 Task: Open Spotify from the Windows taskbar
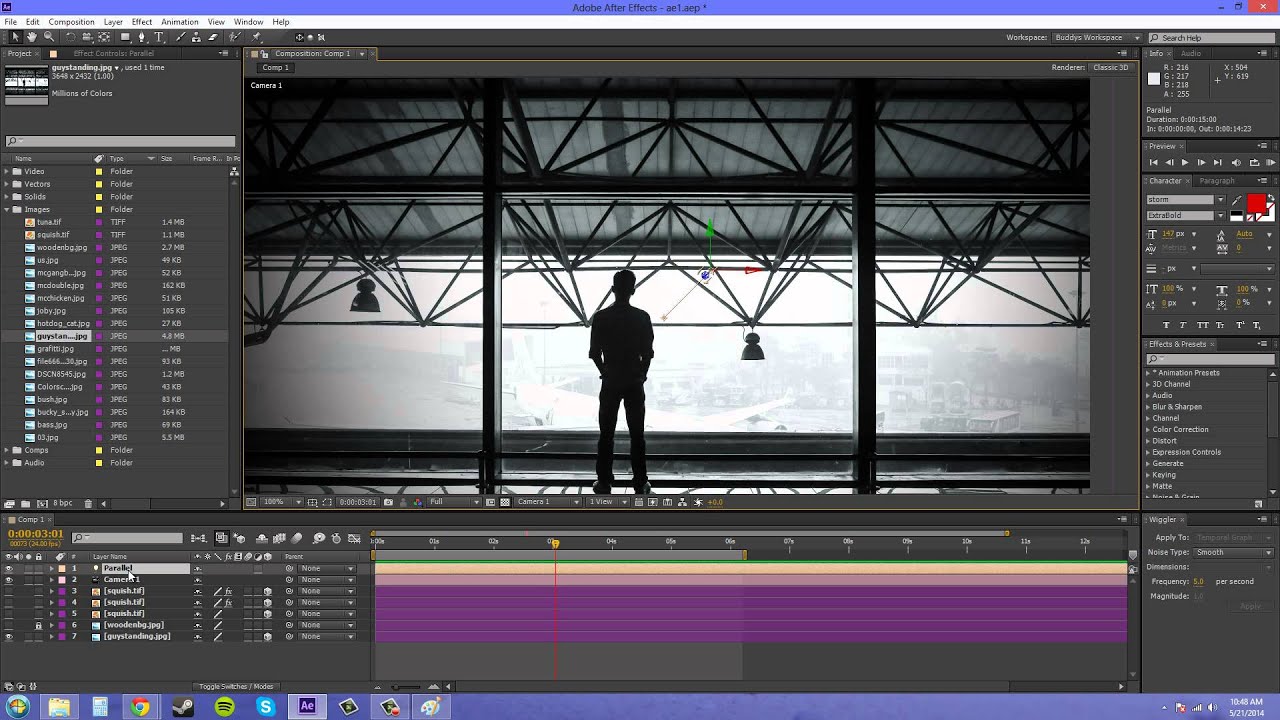(224, 707)
